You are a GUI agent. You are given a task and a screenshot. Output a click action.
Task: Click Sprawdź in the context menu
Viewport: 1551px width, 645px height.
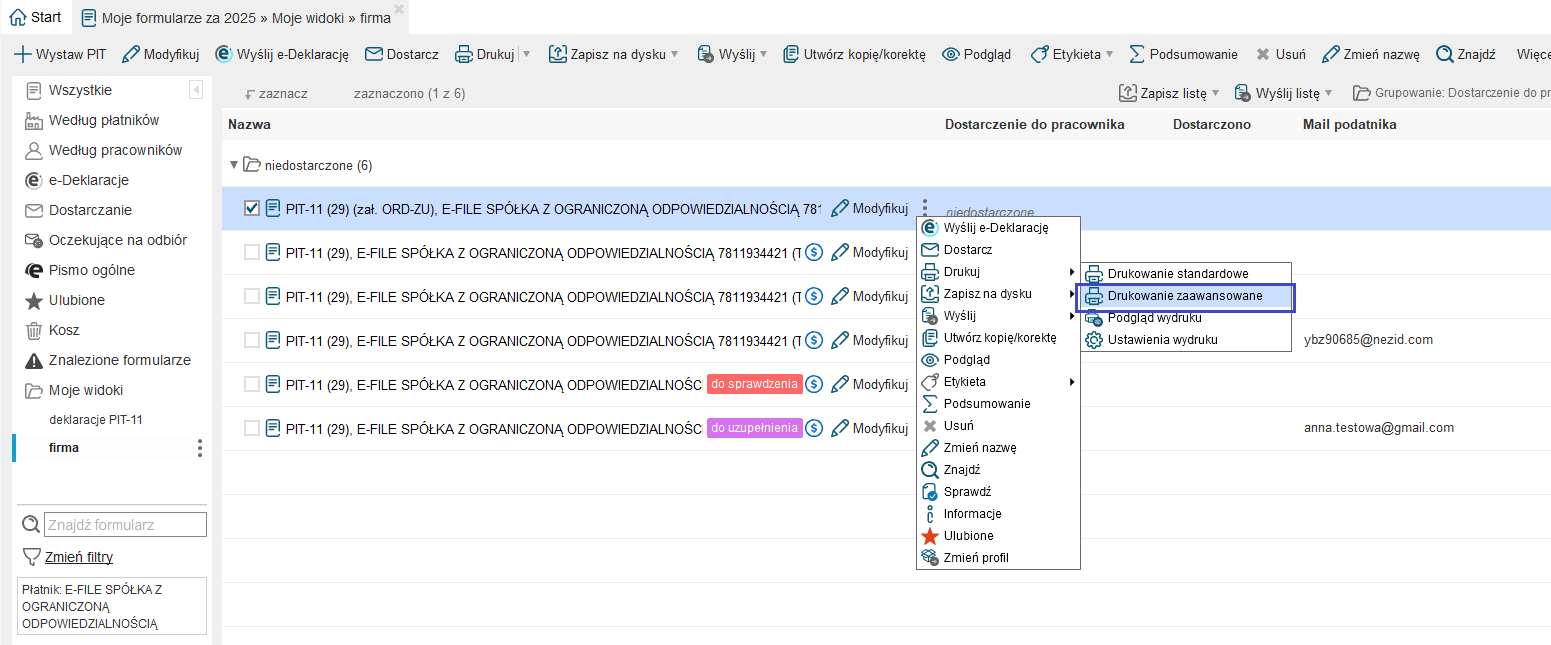click(x=966, y=492)
